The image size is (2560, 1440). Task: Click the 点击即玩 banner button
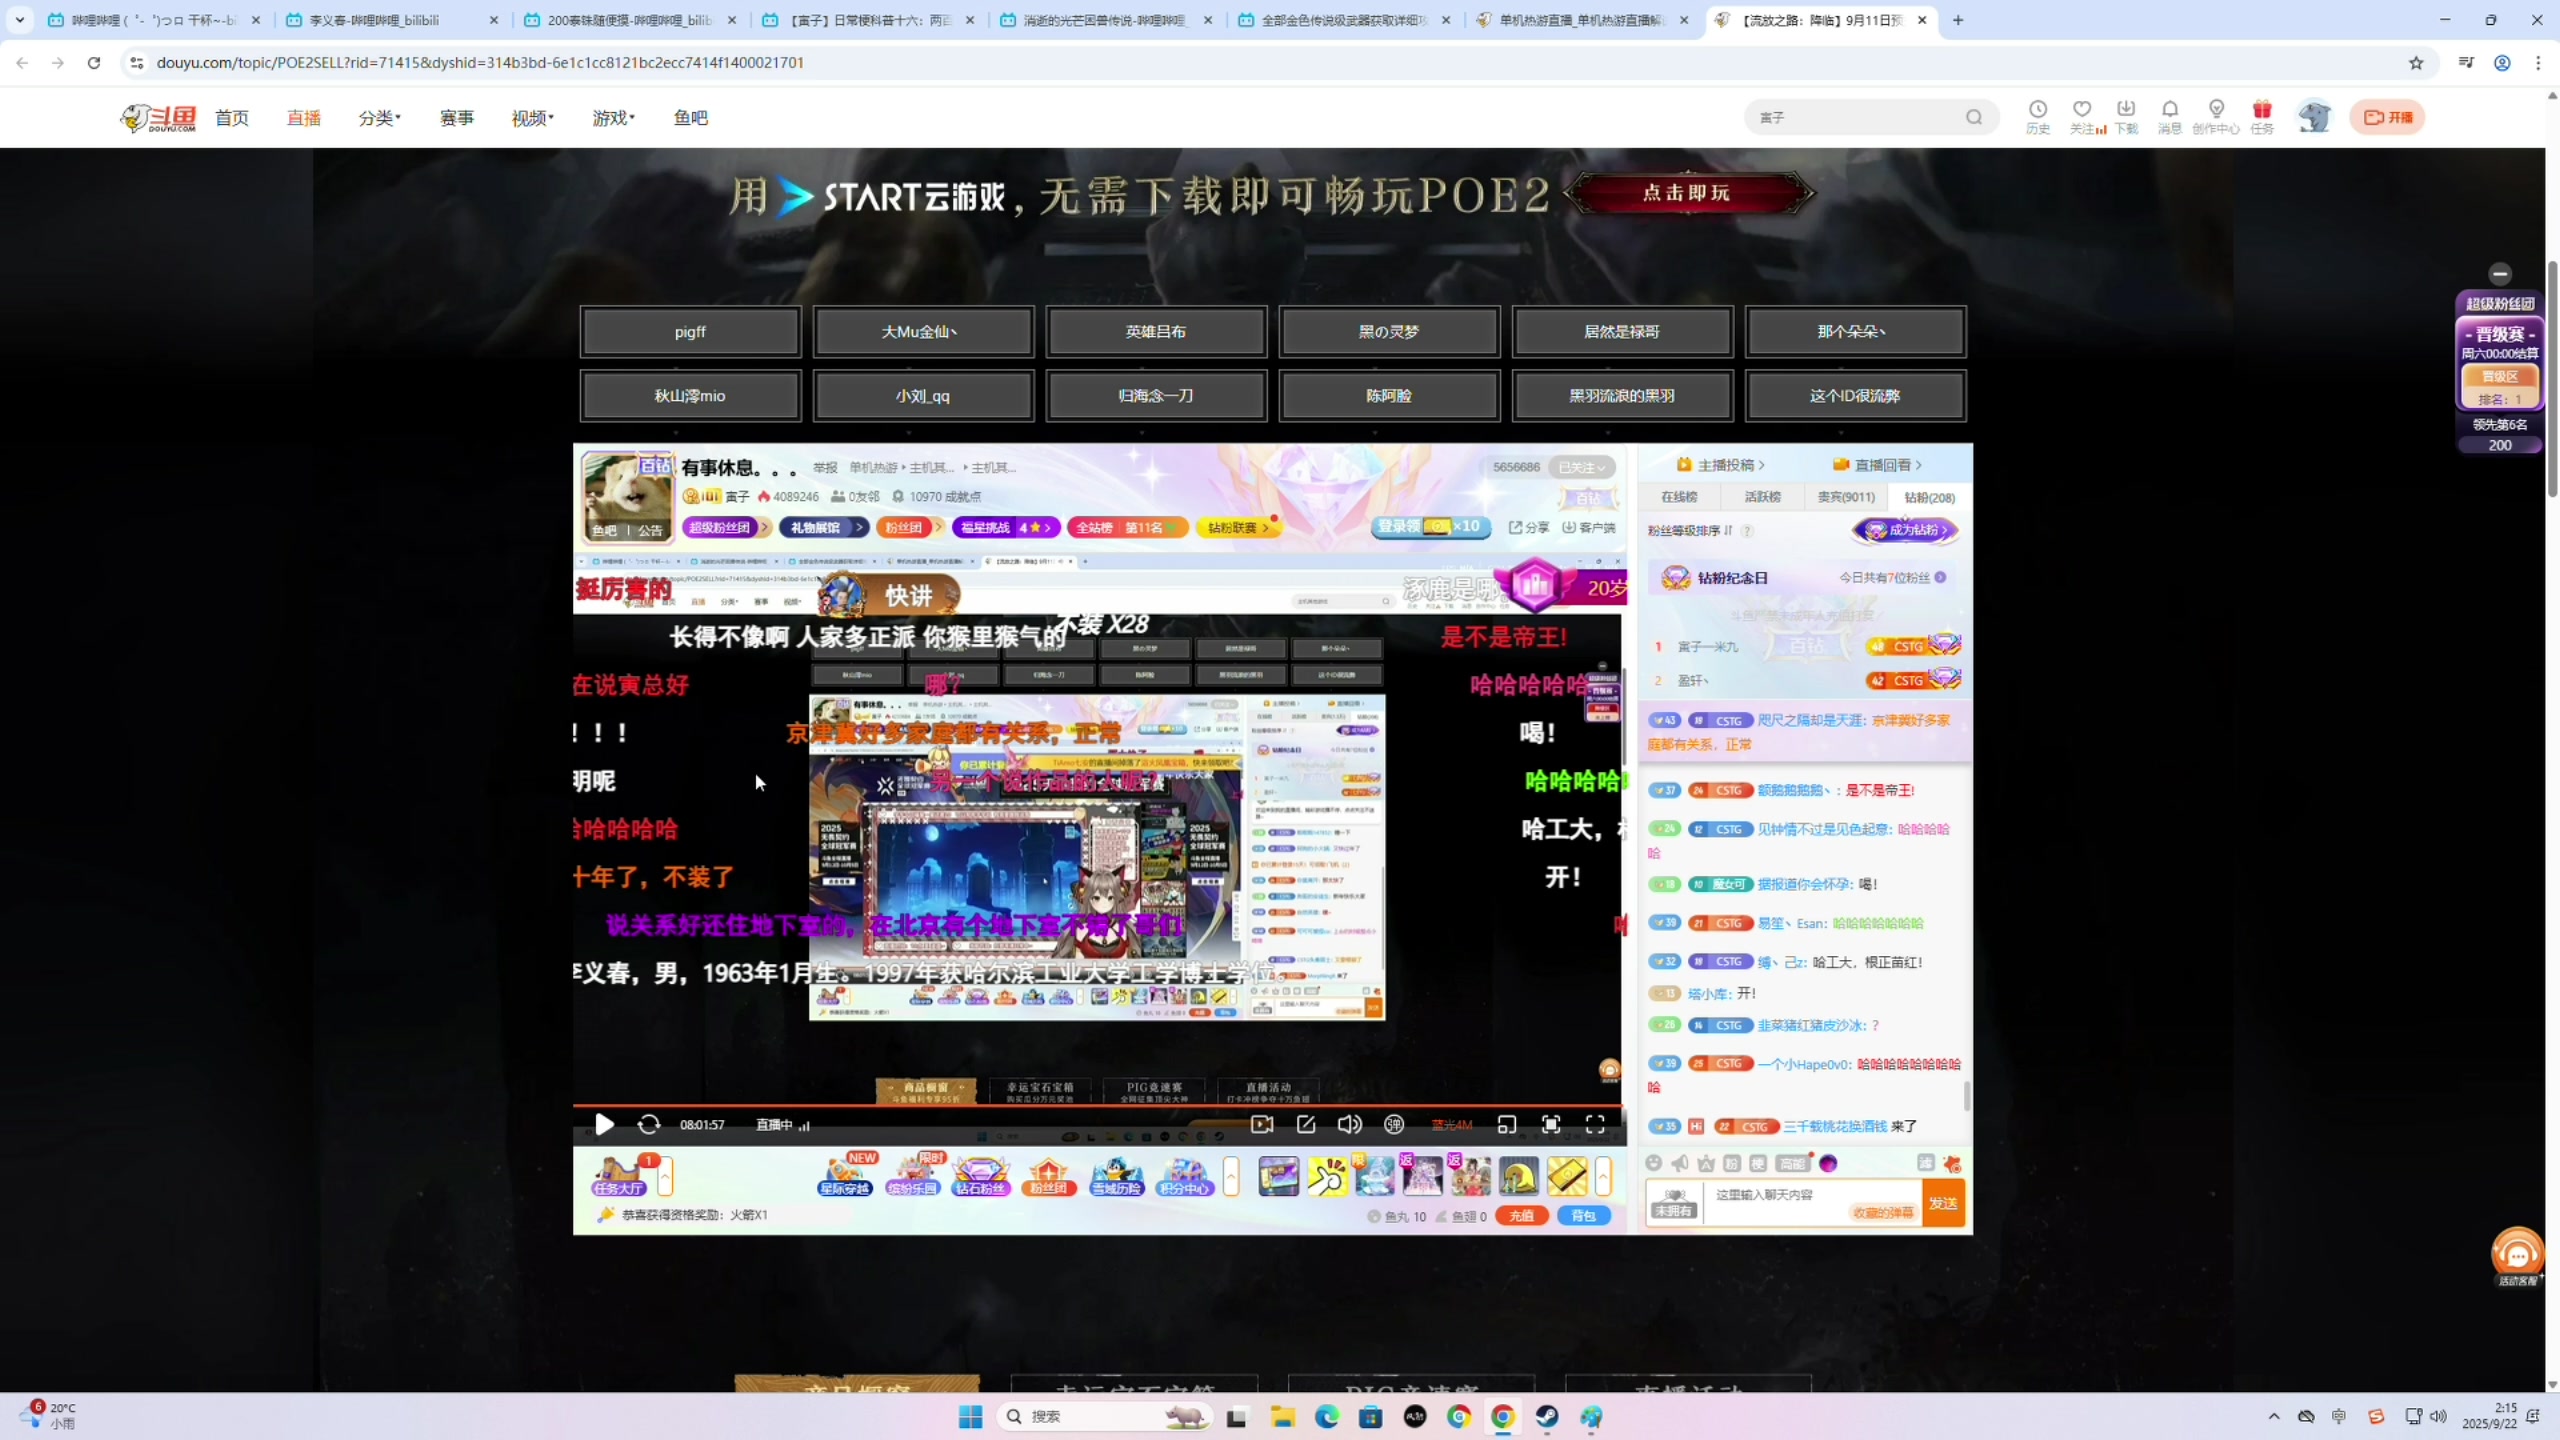(x=1687, y=193)
